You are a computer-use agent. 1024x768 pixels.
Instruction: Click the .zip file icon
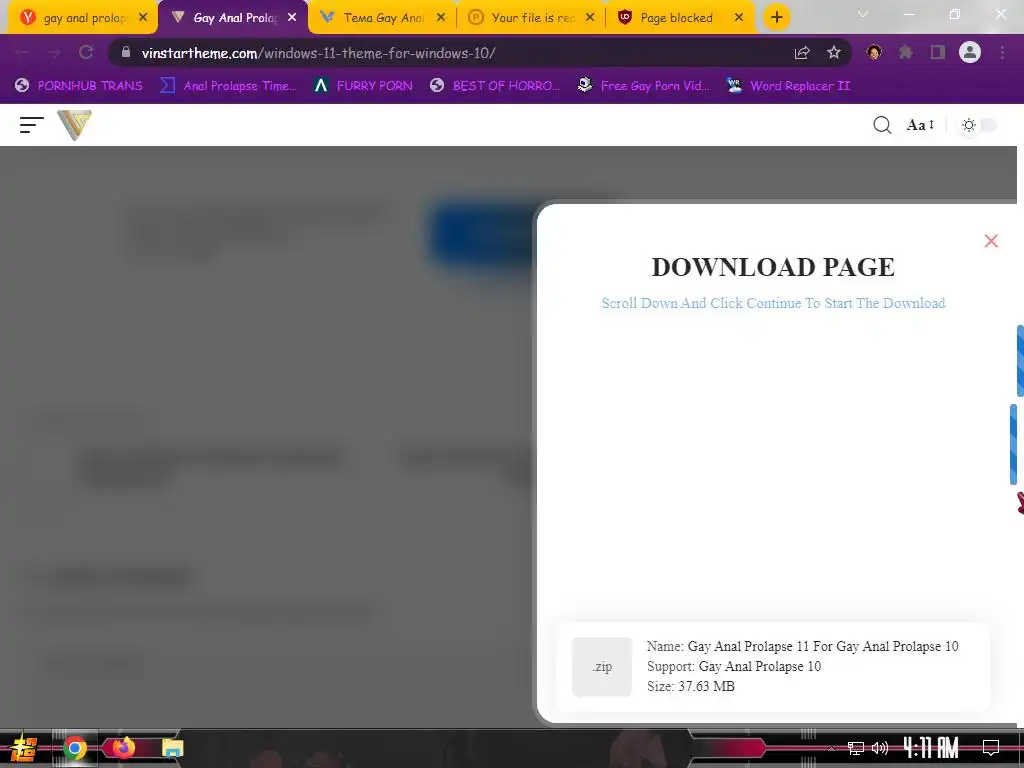click(x=602, y=667)
